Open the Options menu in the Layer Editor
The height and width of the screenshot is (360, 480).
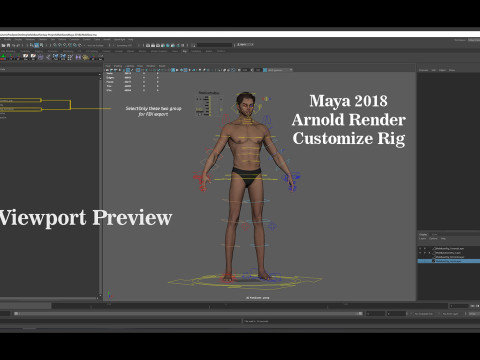pyautogui.click(x=433, y=239)
